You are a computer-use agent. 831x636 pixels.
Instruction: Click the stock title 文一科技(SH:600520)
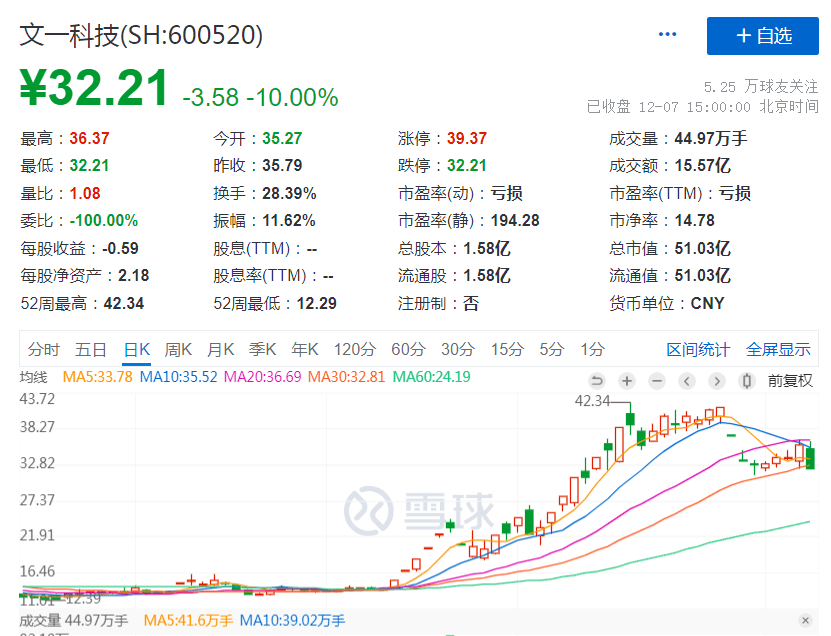pyautogui.click(x=142, y=36)
